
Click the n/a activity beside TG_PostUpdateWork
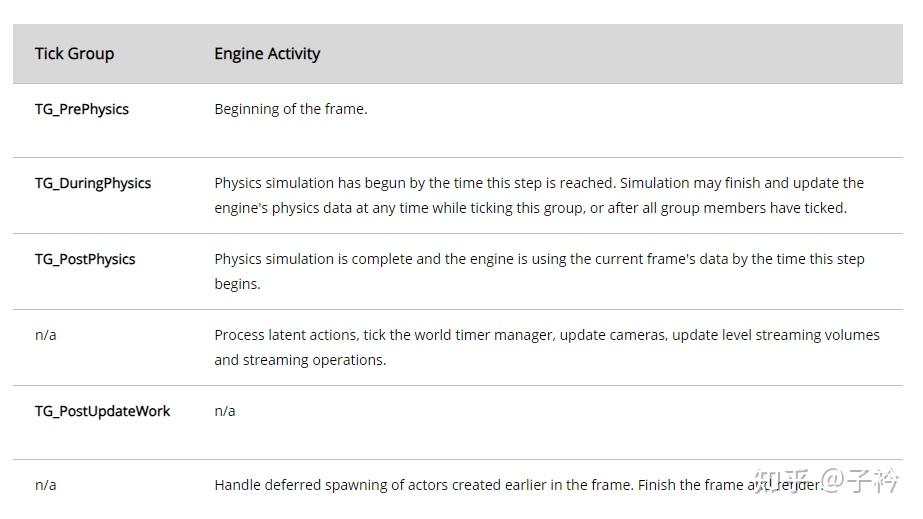coord(225,411)
